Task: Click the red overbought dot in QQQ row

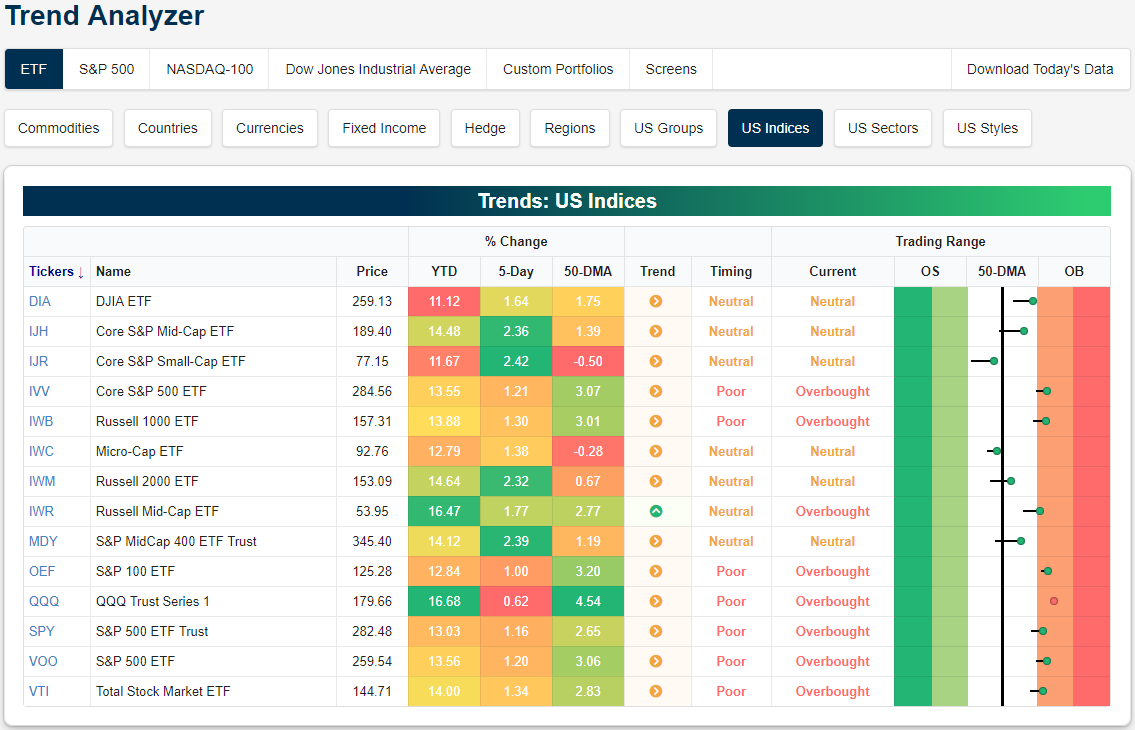Action: pos(1054,601)
